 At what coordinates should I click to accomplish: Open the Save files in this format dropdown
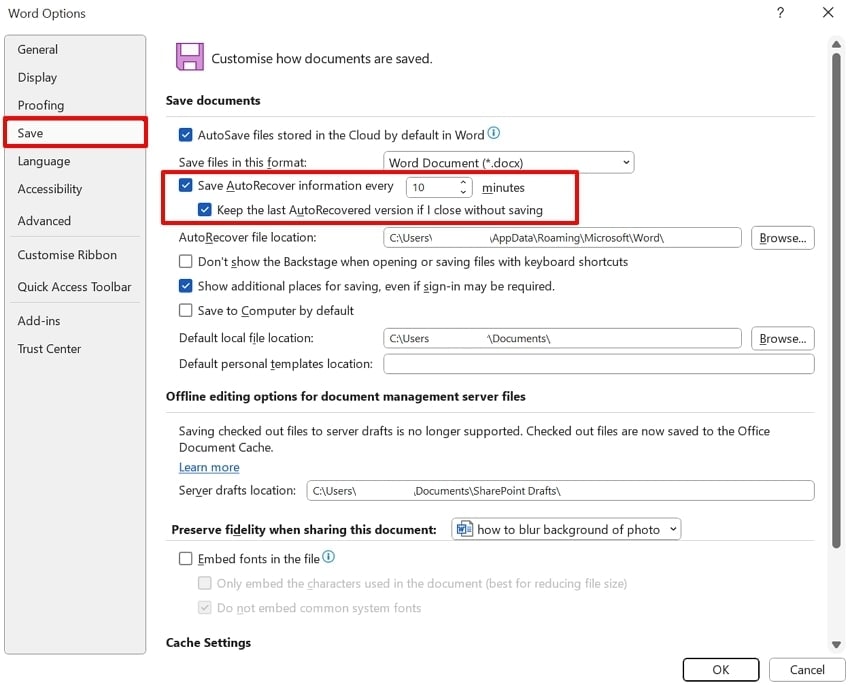click(508, 163)
